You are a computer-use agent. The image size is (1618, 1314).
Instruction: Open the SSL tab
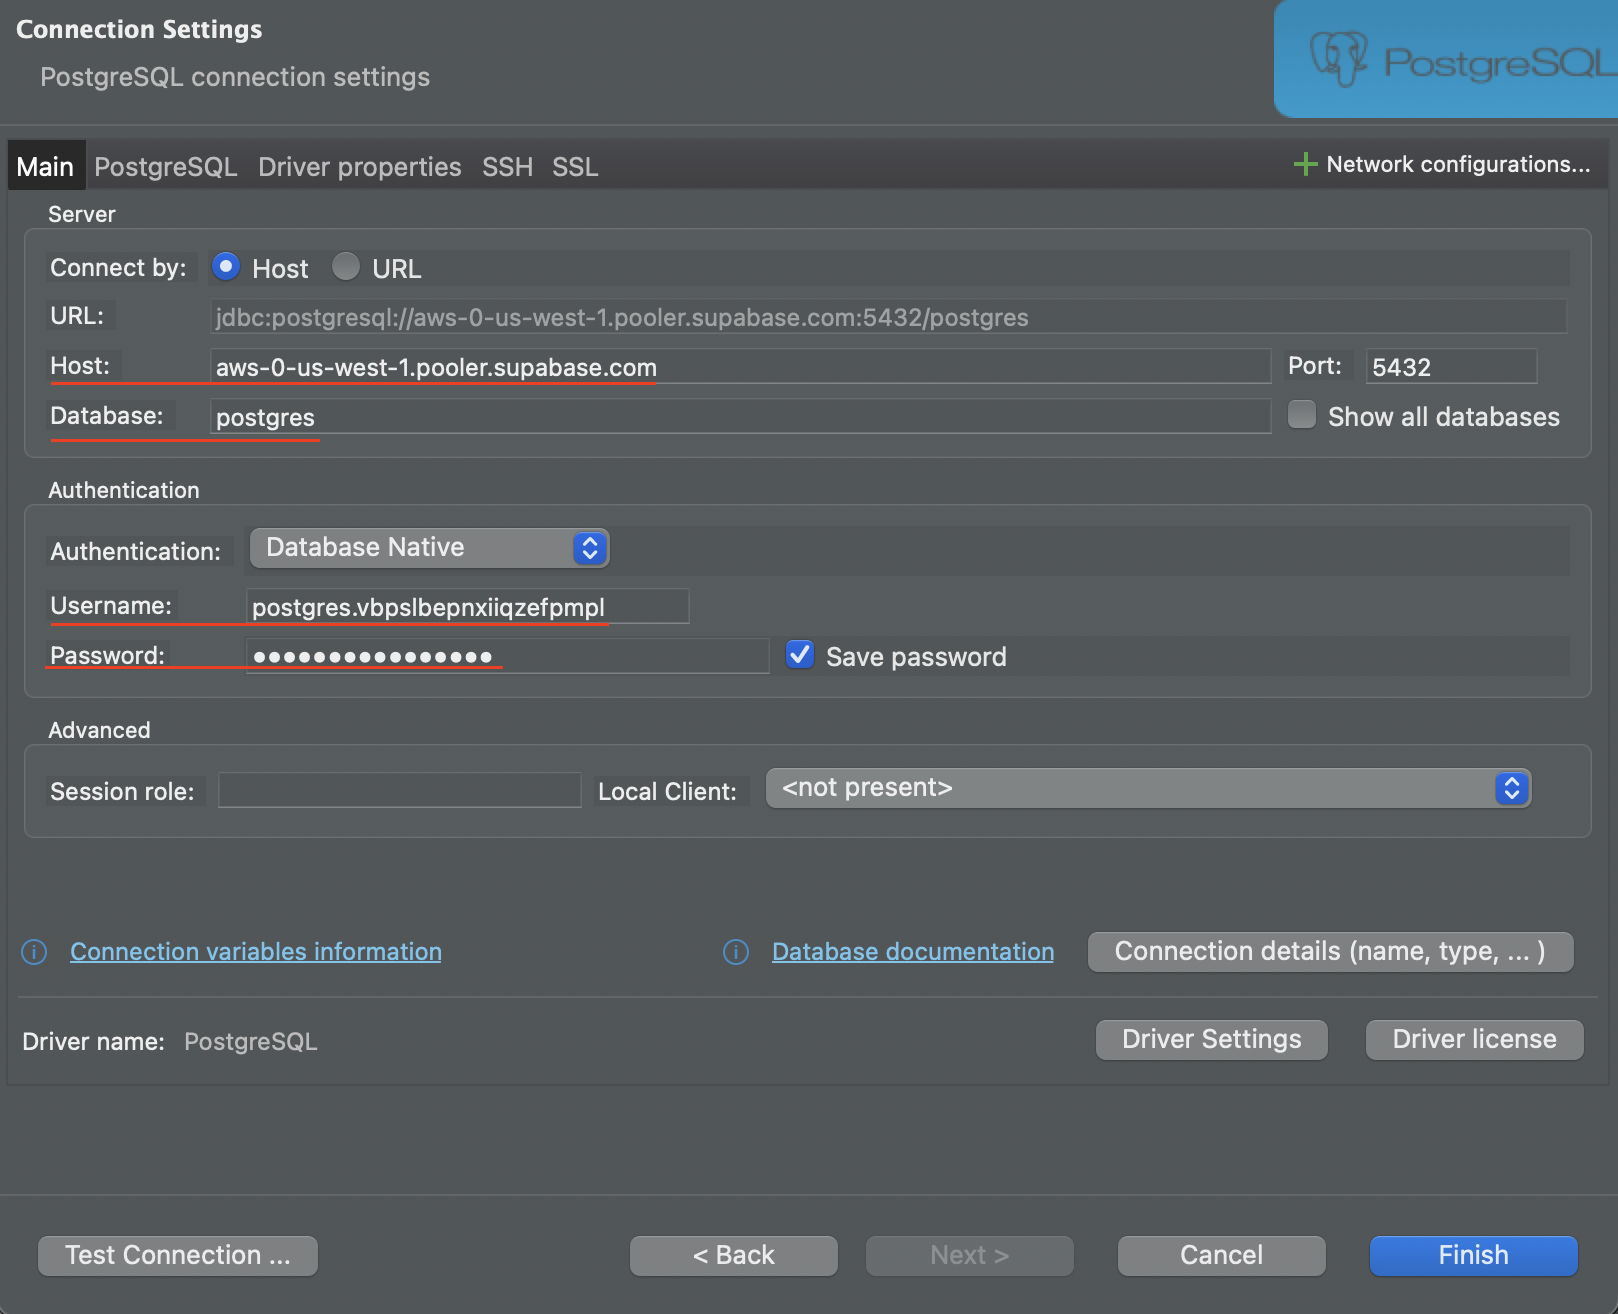click(x=575, y=167)
